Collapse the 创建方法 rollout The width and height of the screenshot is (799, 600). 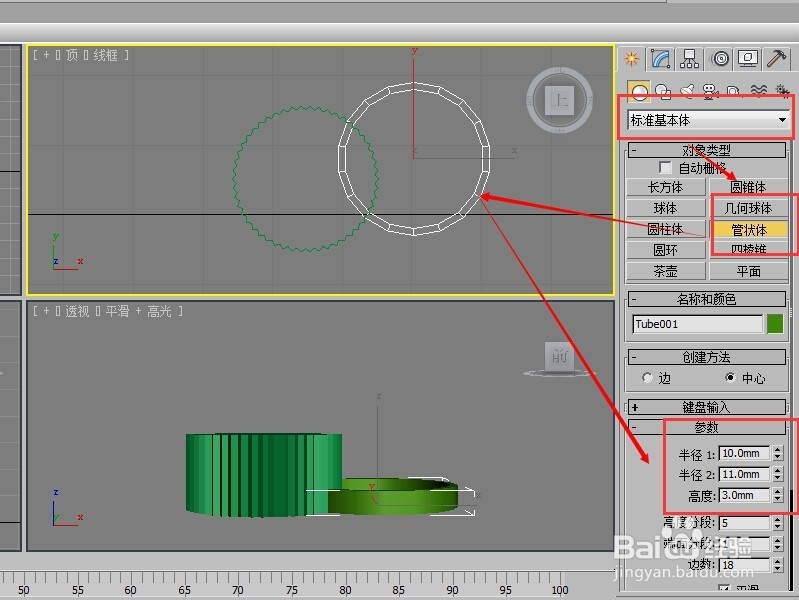click(707, 357)
